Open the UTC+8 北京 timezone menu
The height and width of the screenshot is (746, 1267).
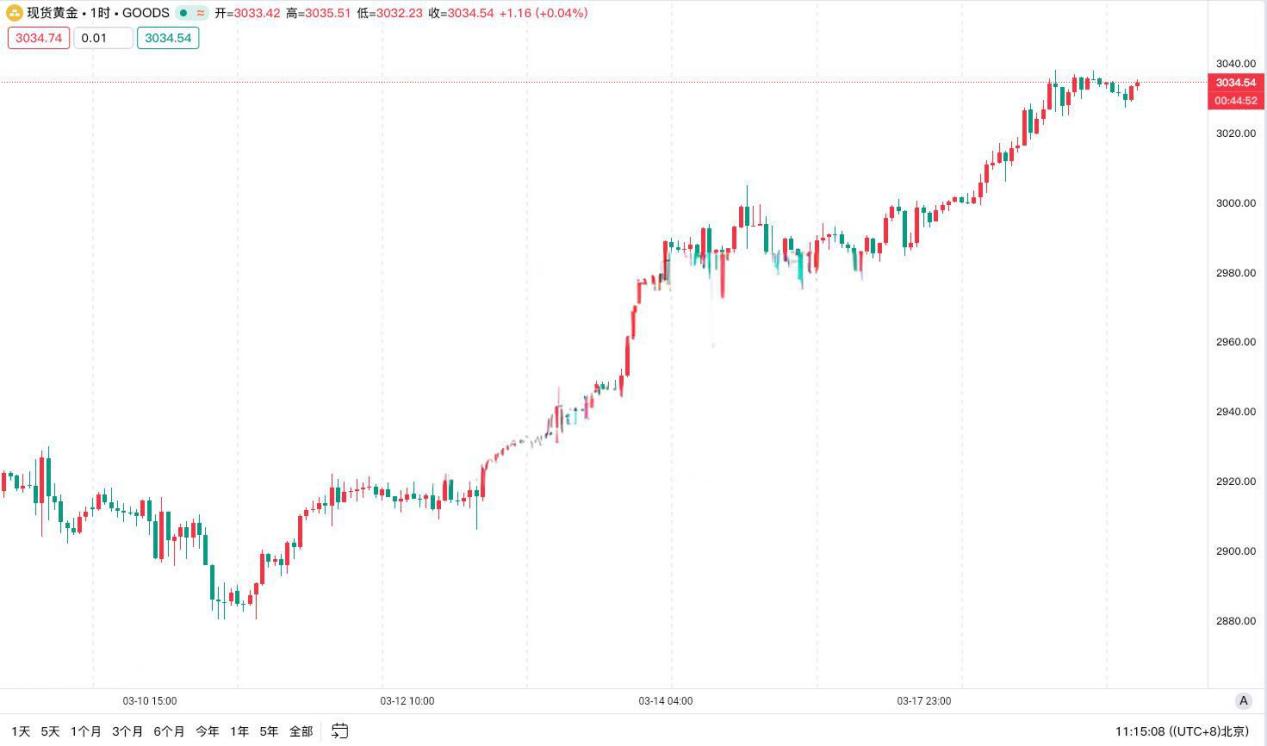tap(1209, 731)
